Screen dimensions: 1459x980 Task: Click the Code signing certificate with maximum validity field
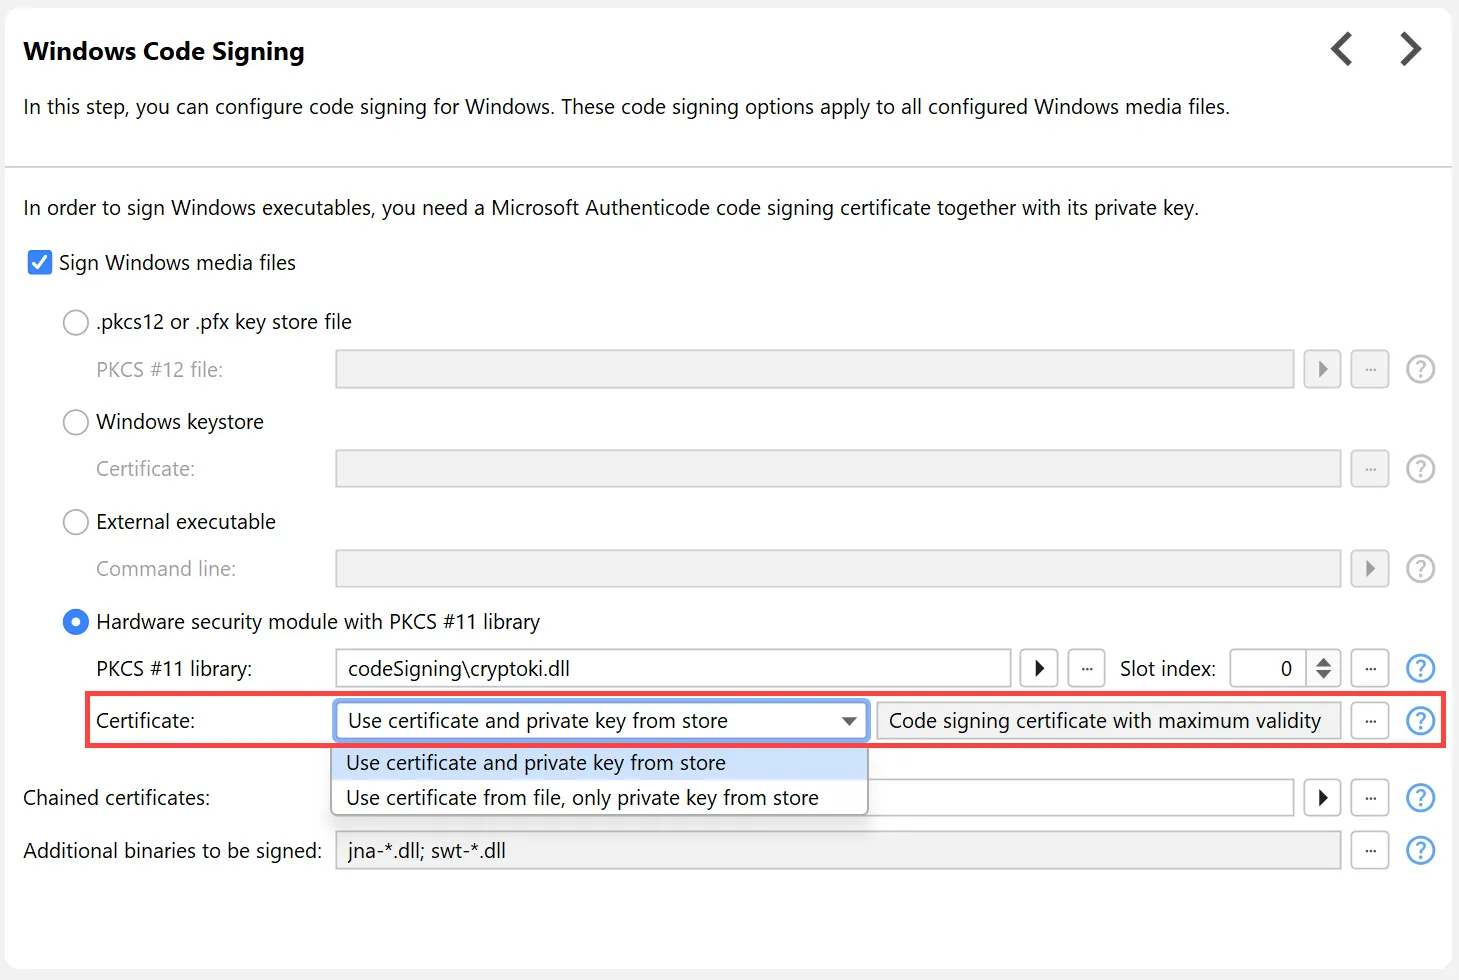pos(1107,721)
